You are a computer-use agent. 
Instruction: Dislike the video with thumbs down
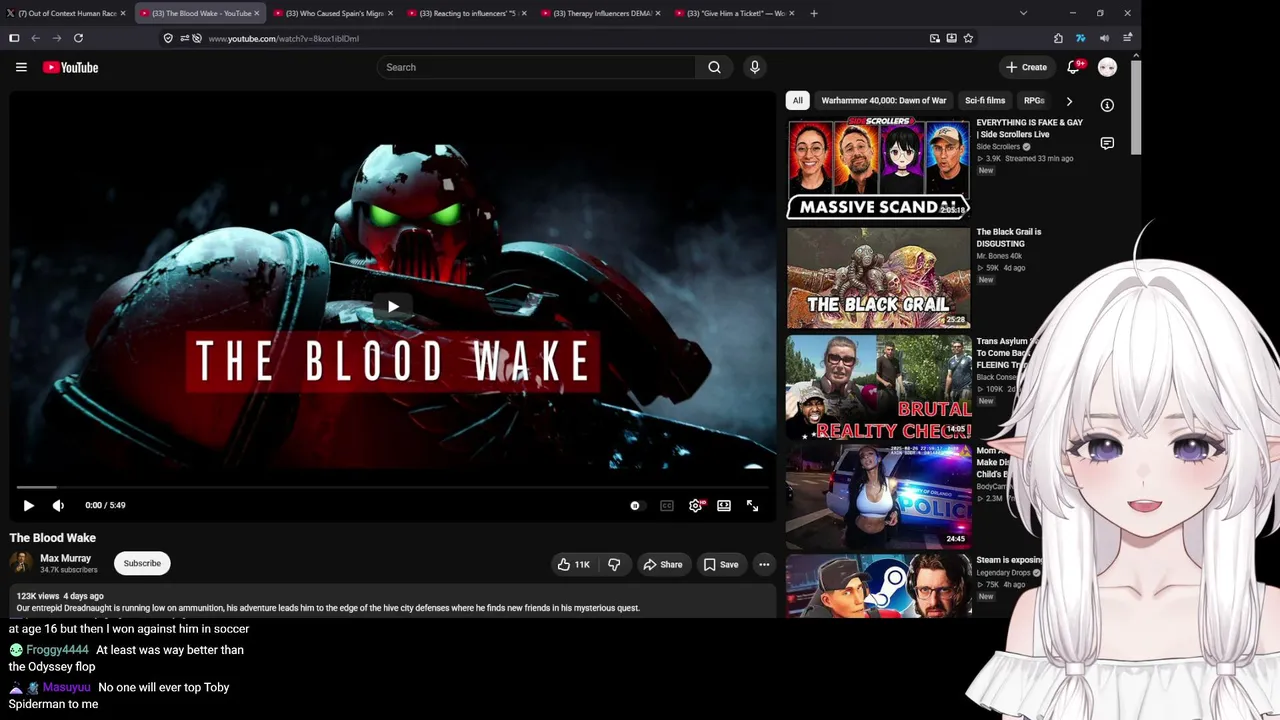click(614, 564)
